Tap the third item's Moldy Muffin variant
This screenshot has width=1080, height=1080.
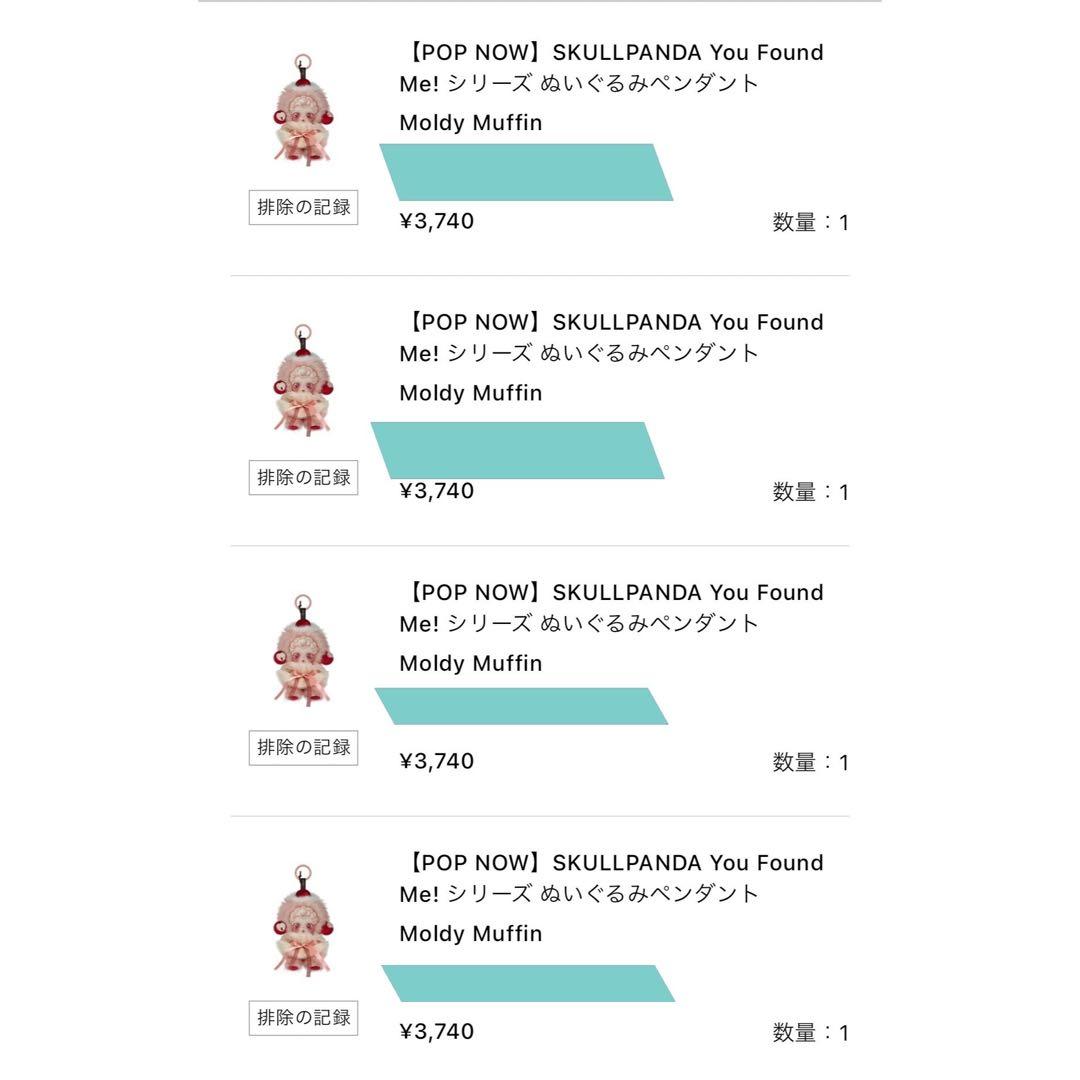(x=470, y=663)
